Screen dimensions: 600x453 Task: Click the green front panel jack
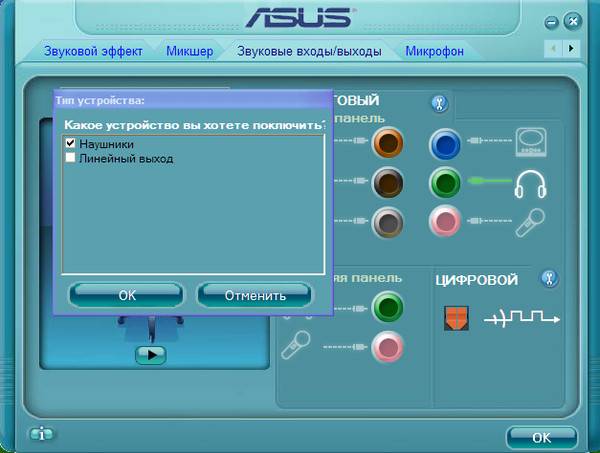(388, 307)
